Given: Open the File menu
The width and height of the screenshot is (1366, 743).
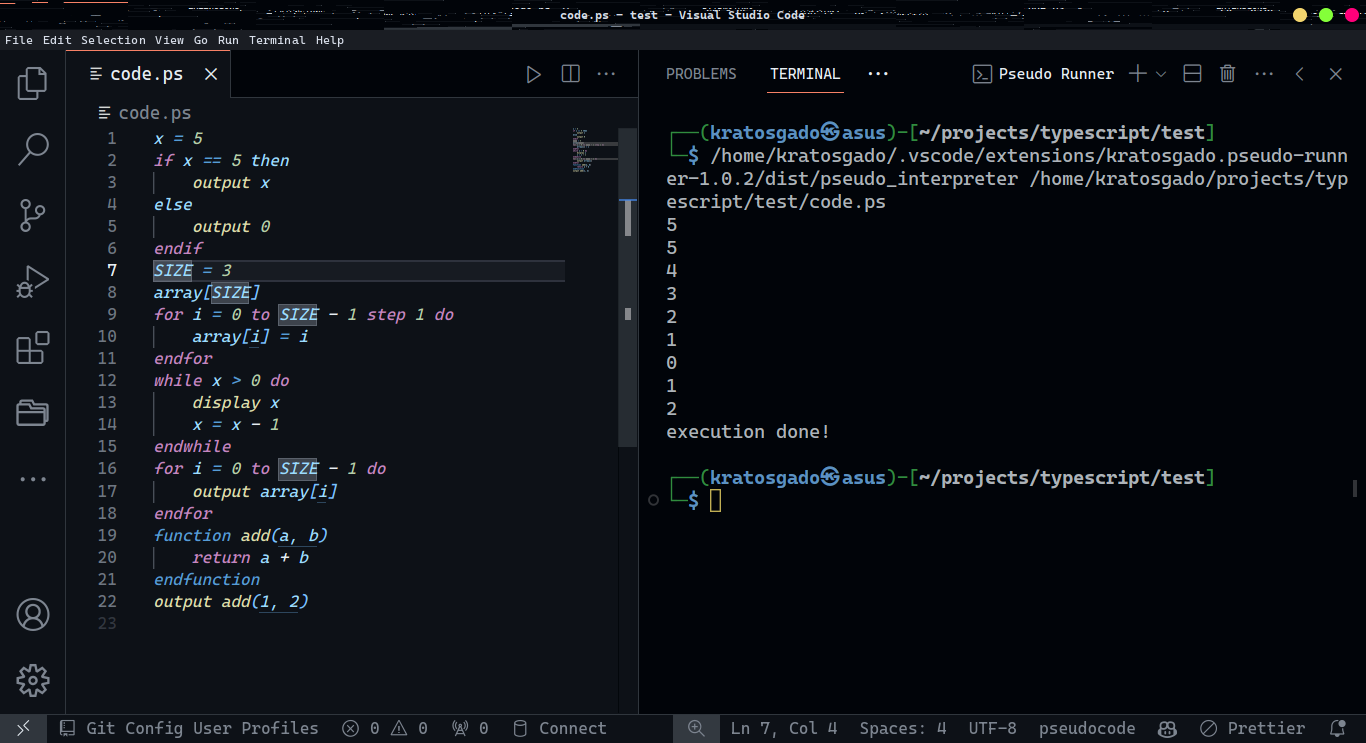Looking at the screenshot, I should (19, 40).
